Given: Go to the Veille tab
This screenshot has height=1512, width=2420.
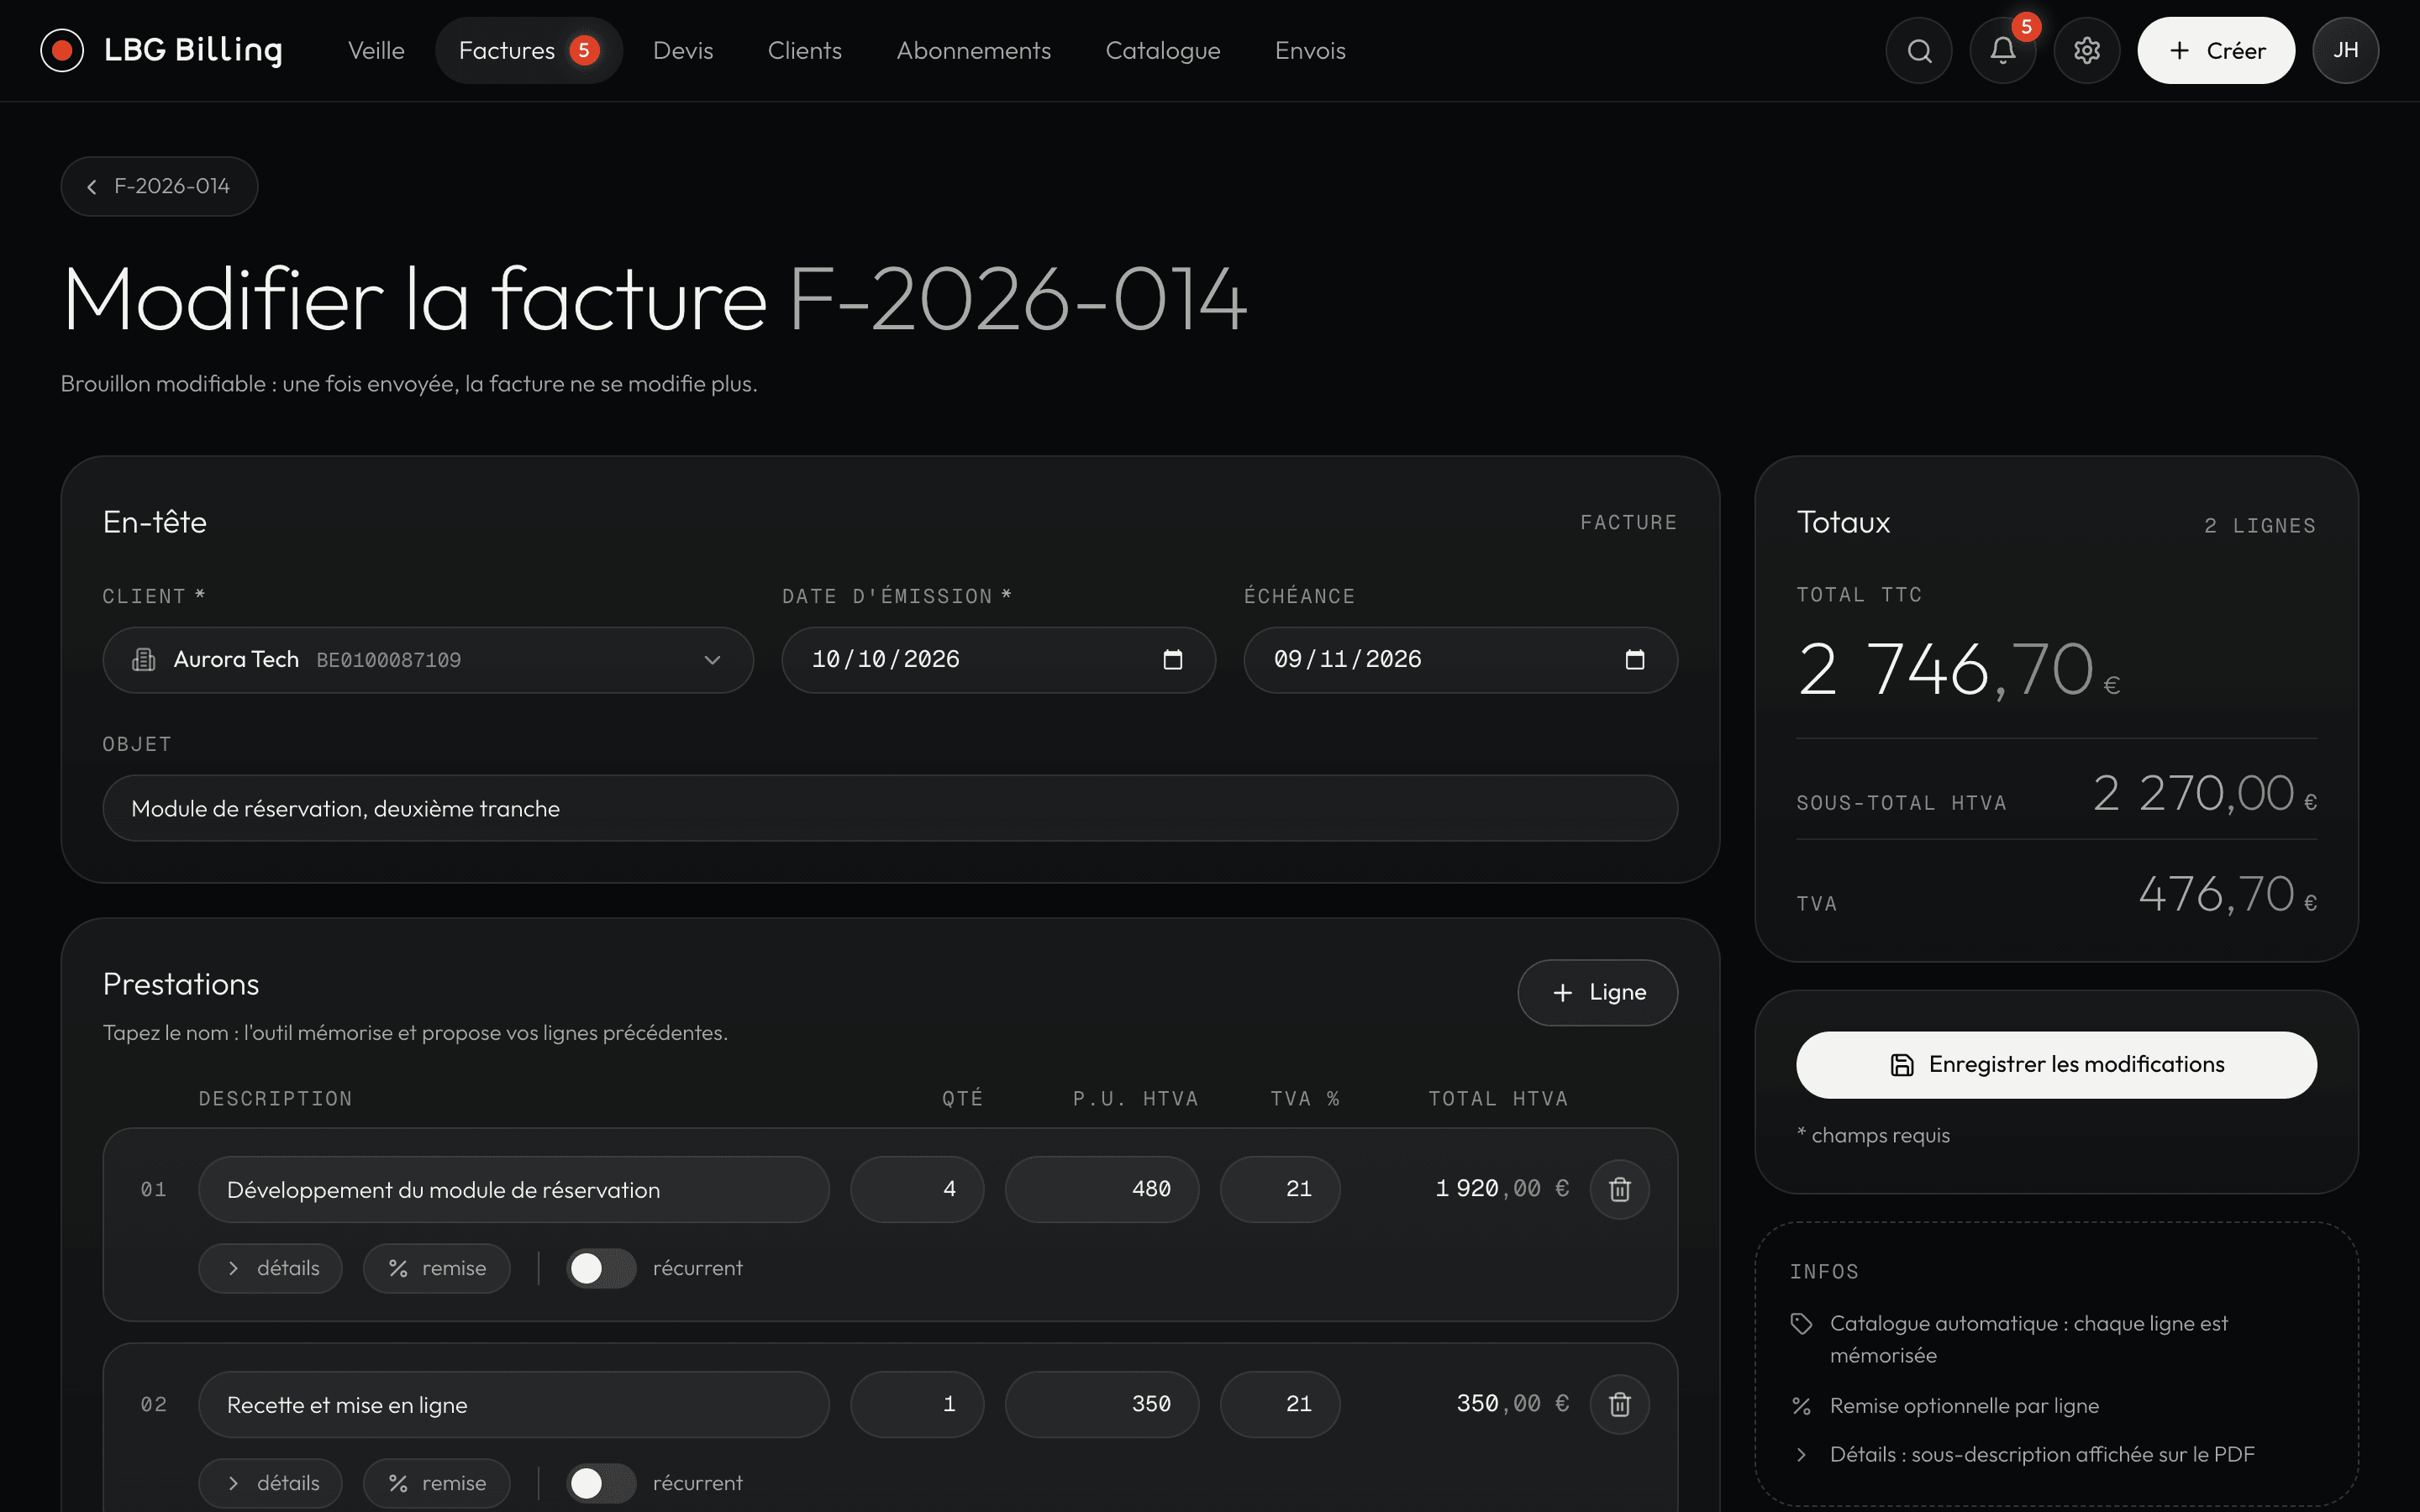Looking at the screenshot, I should (376, 50).
